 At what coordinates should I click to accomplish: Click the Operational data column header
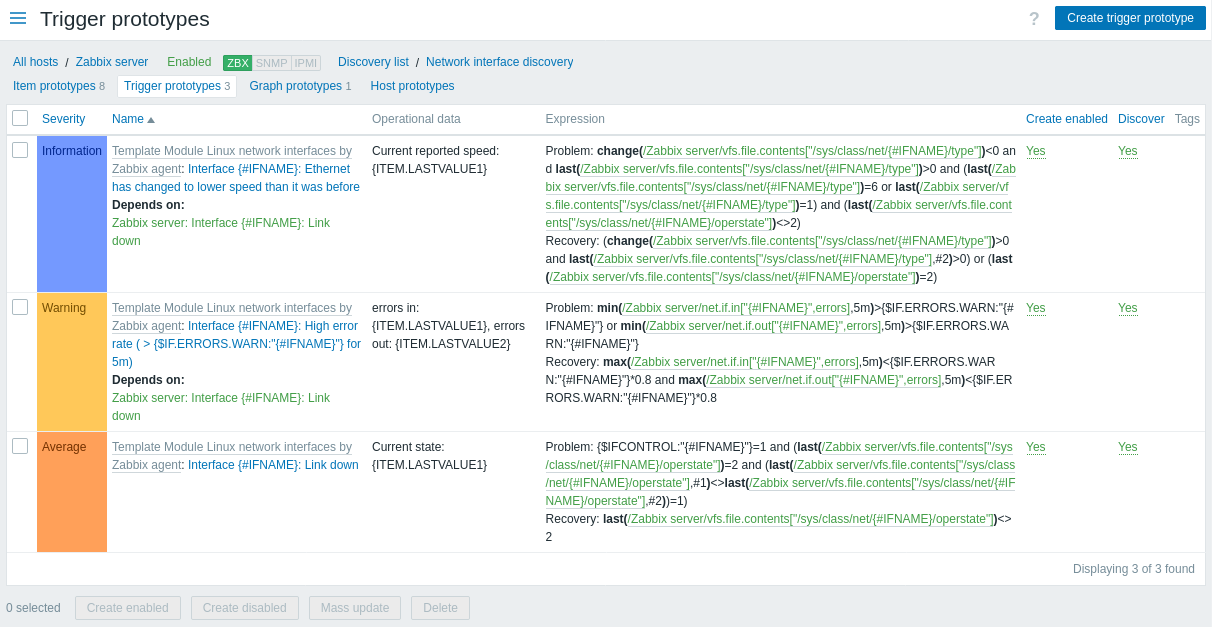(416, 119)
